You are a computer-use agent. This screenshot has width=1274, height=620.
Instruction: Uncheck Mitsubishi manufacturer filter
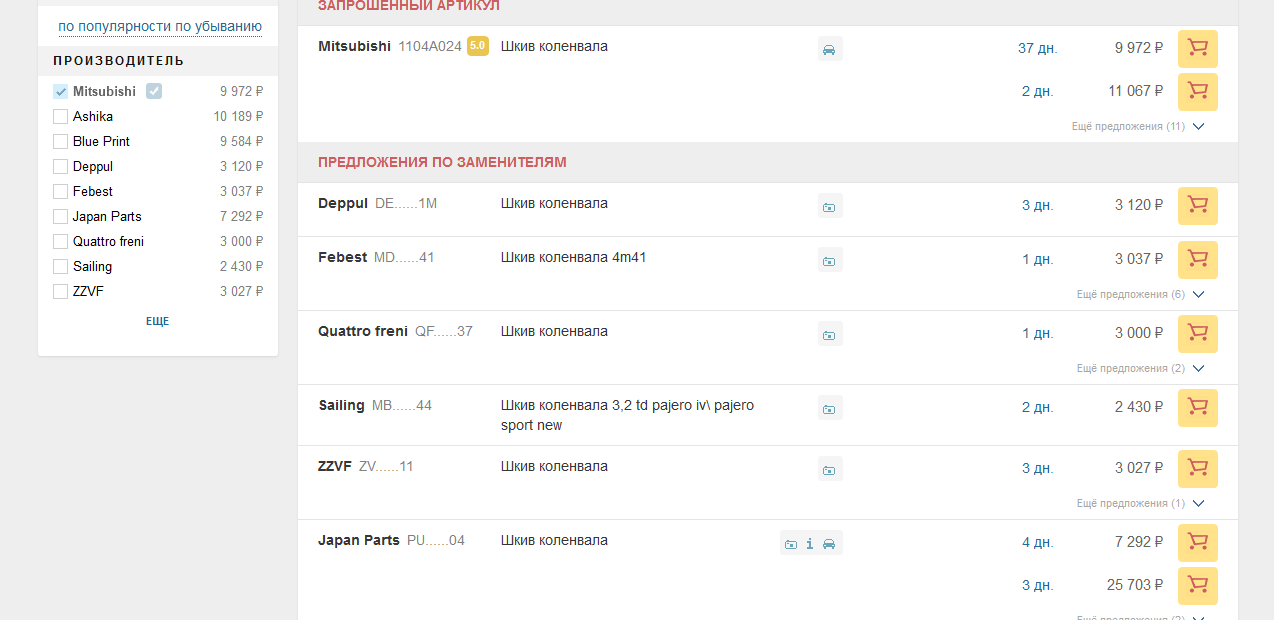(61, 92)
